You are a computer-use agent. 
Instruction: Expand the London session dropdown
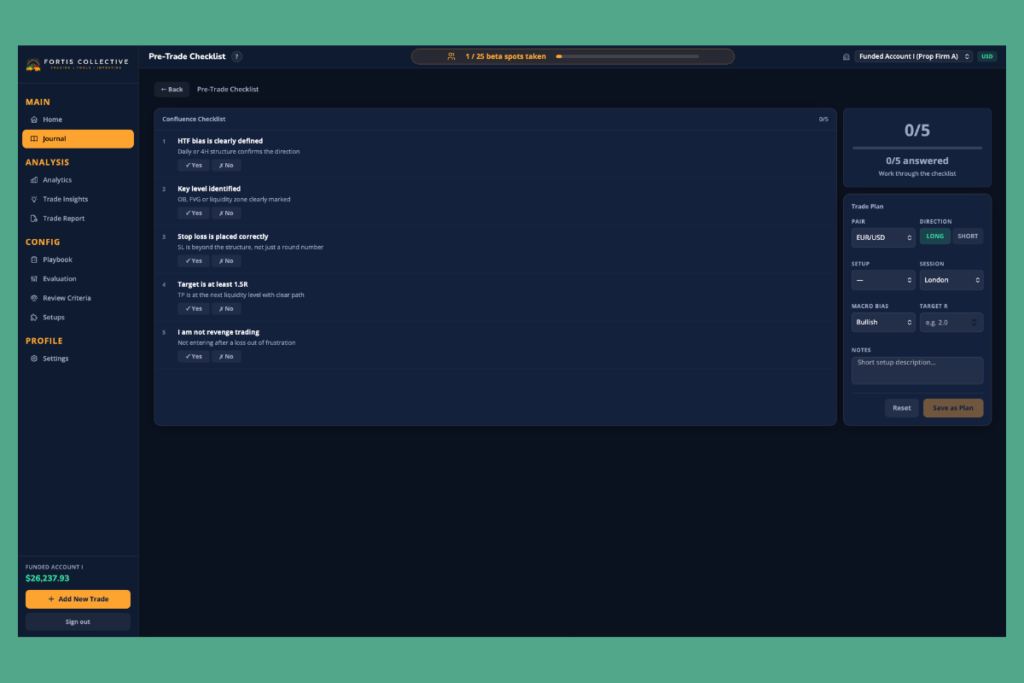pyautogui.click(x=951, y=280)
